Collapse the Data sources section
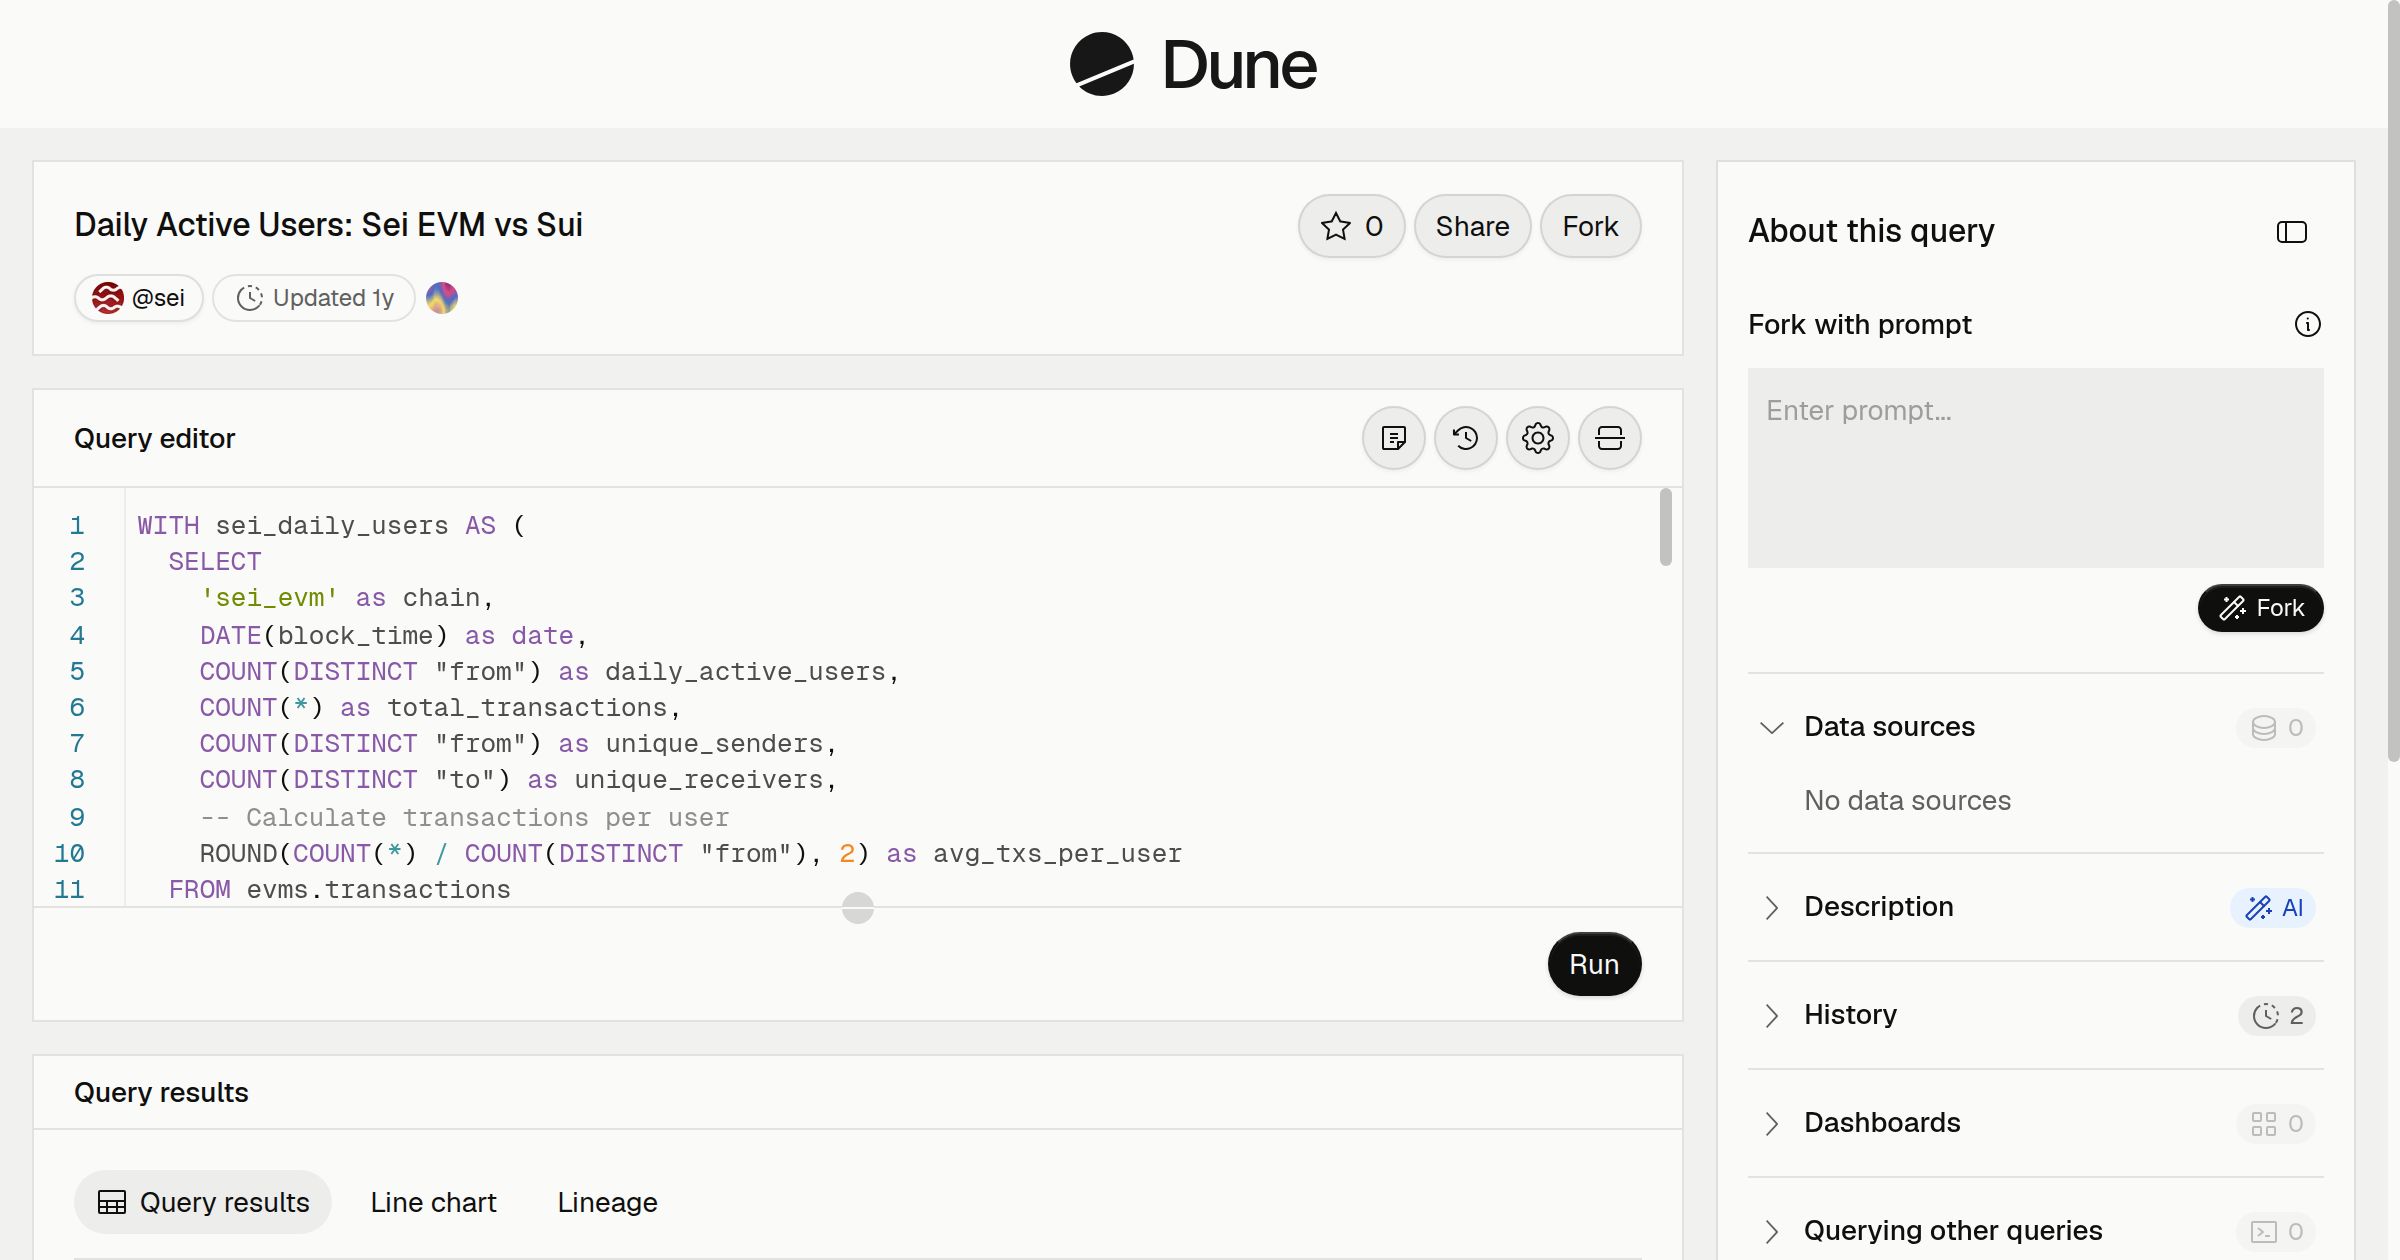Viewport: 2400px width, 1260px height. click(1772, 727)
